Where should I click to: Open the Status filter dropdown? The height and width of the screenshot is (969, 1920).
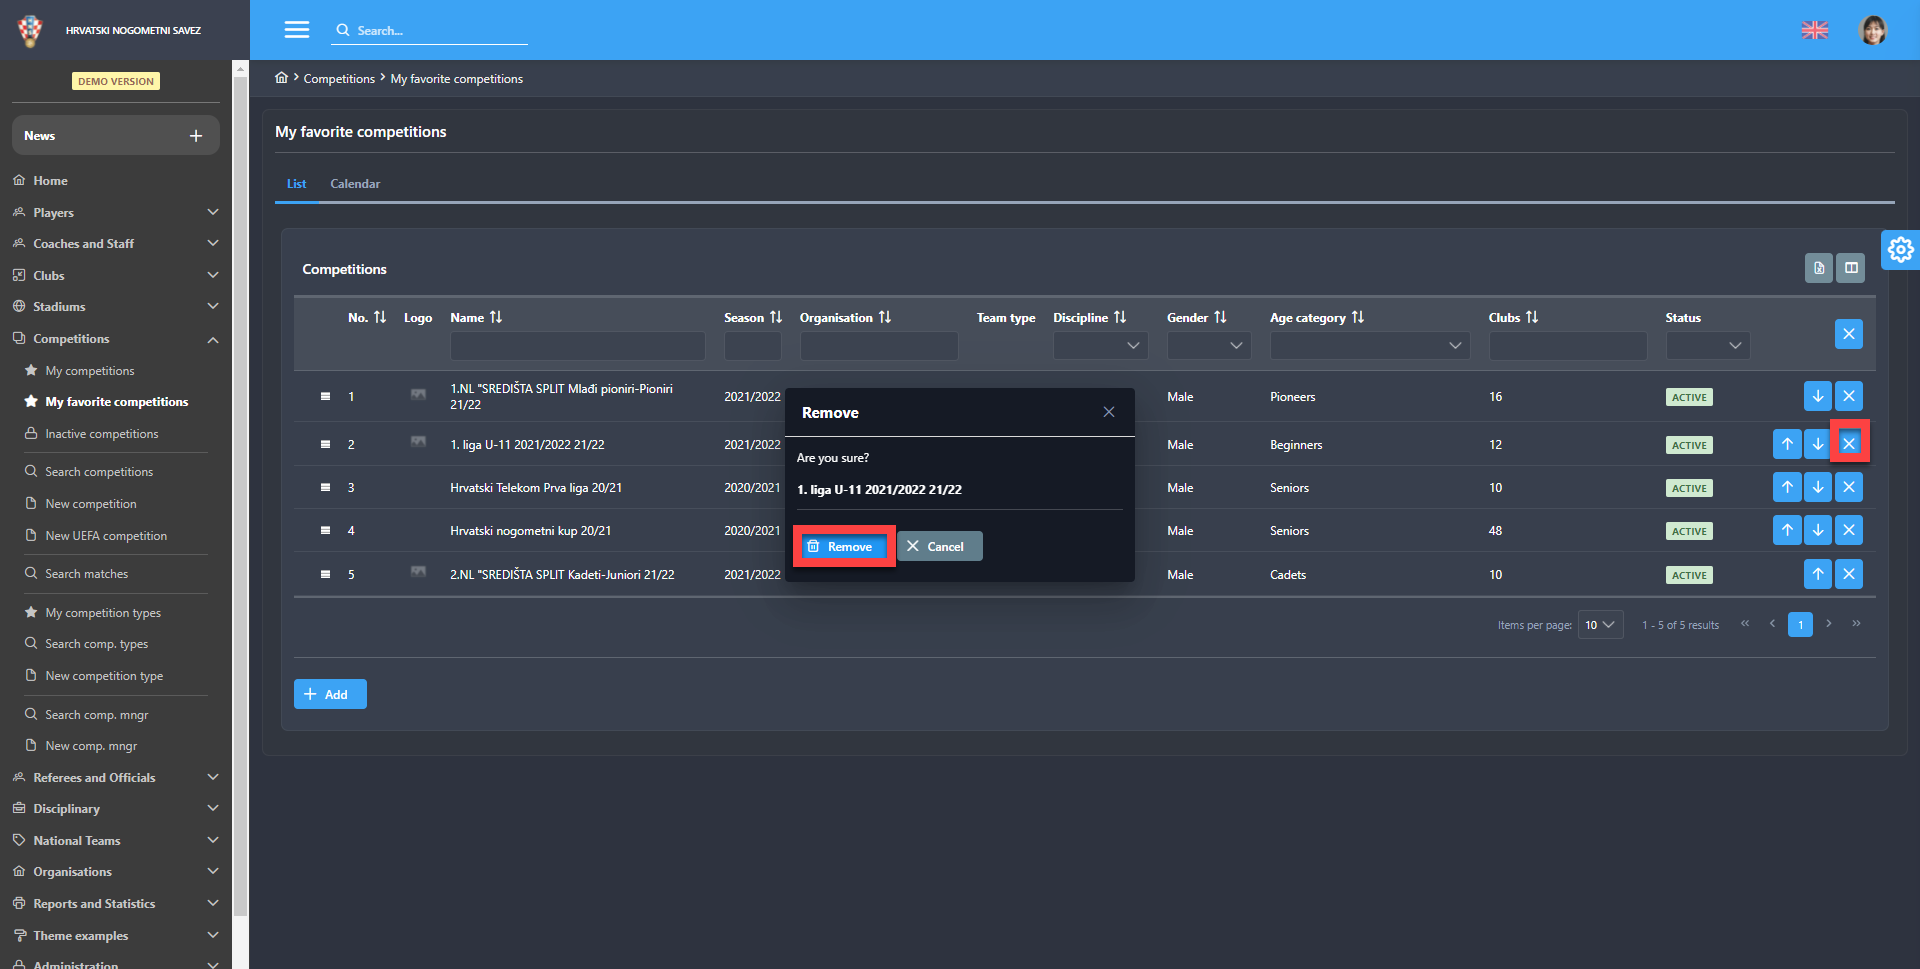click(x=1707, y=345)
